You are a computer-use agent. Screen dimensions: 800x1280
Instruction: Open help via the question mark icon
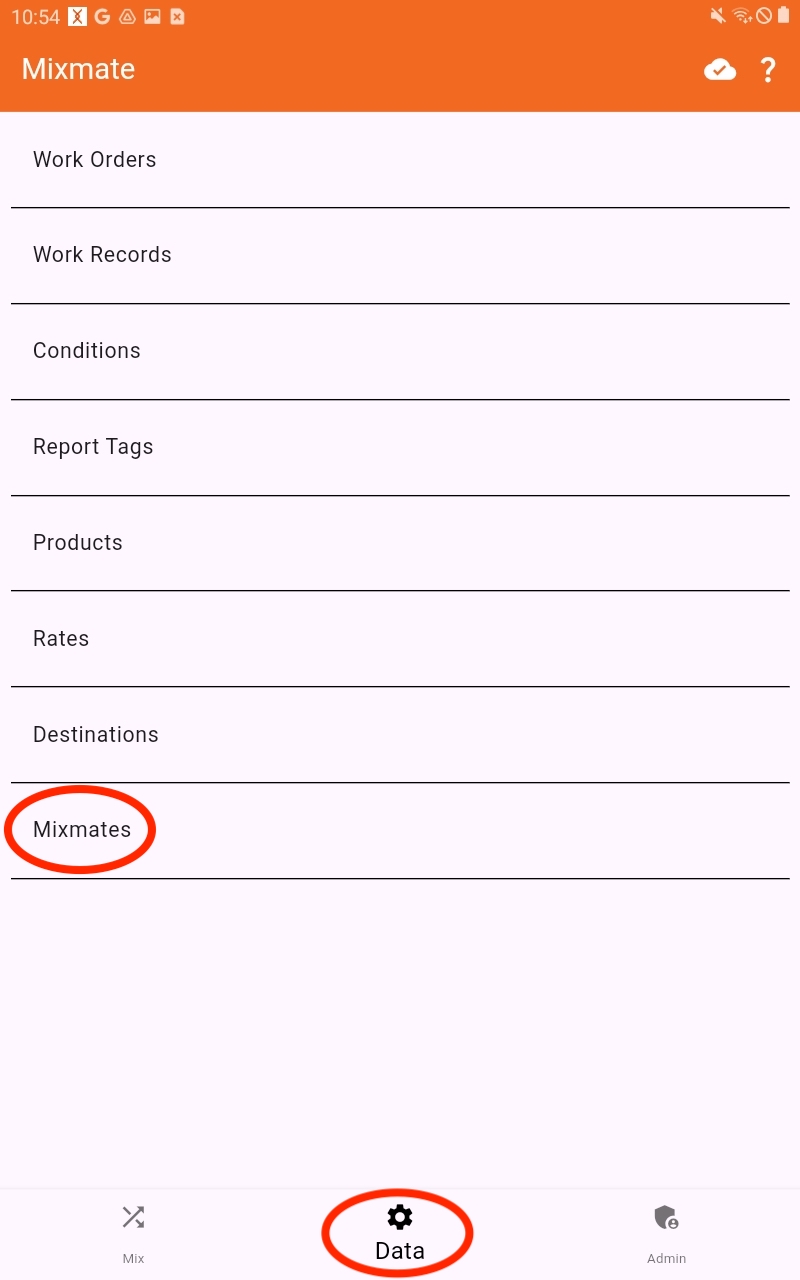point(768,70)
